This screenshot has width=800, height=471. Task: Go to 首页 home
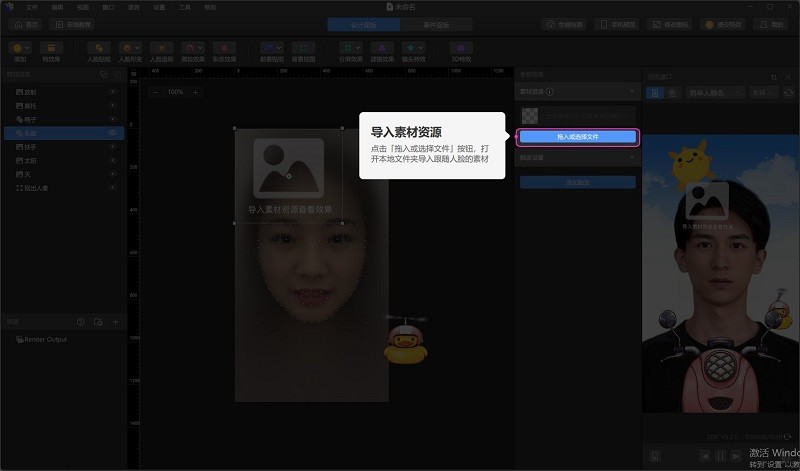coord(26,24)
